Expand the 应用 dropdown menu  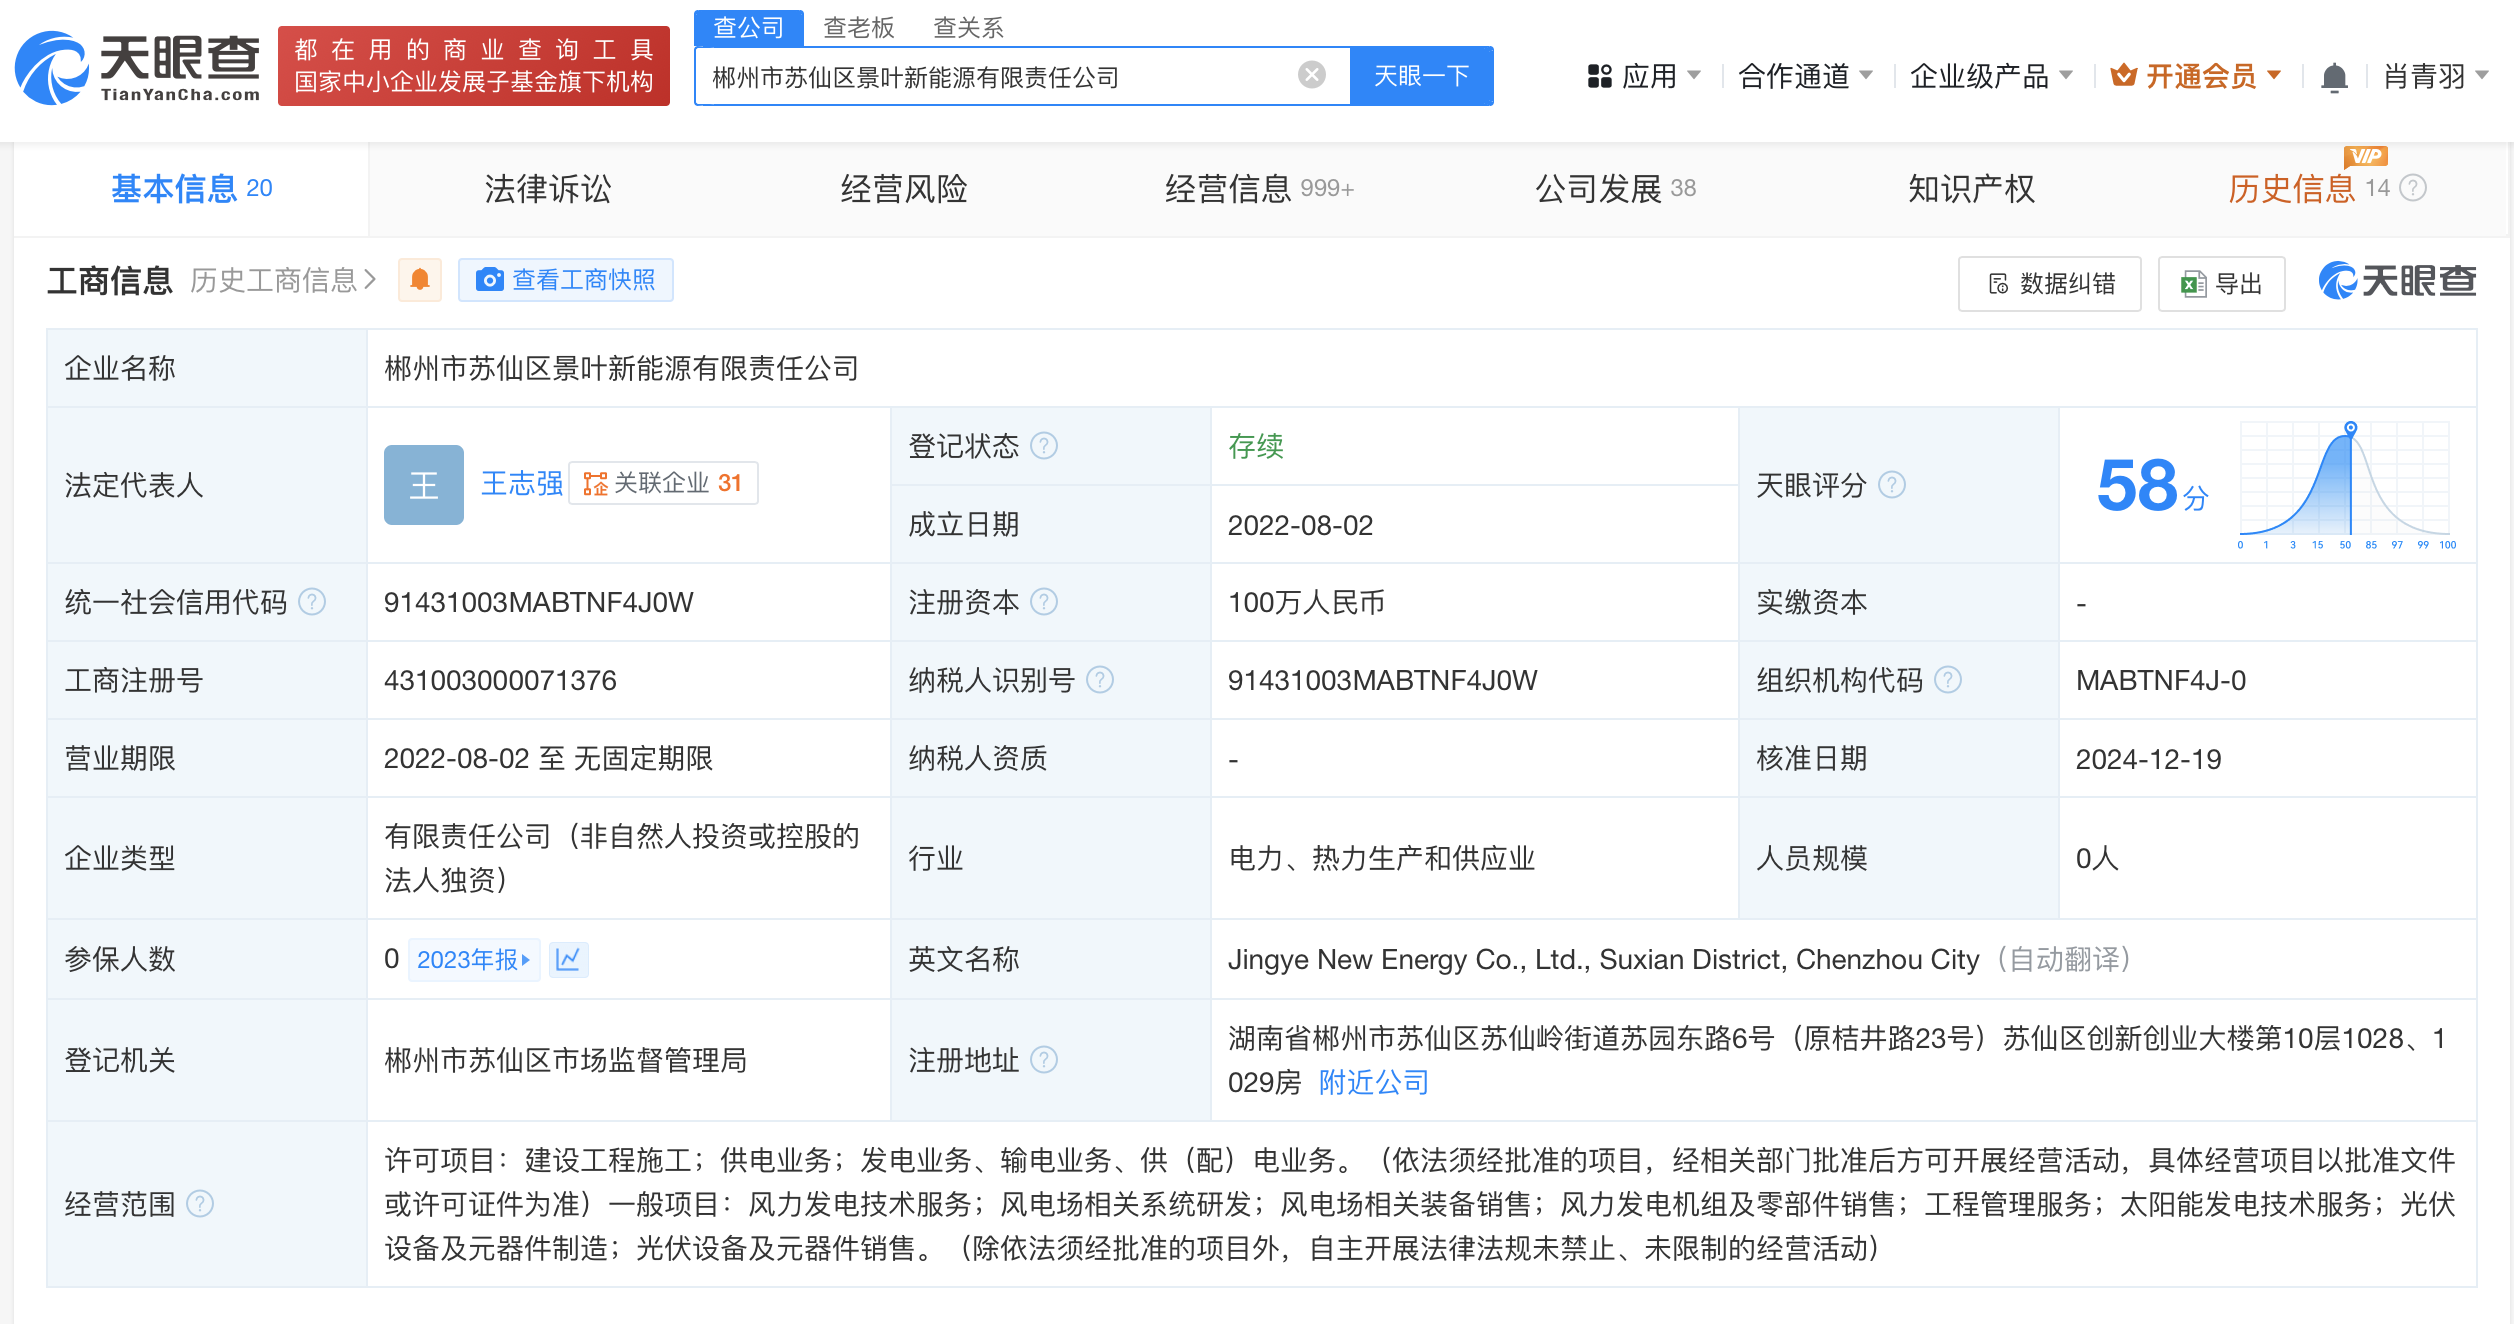click(x=1652, y=75)
